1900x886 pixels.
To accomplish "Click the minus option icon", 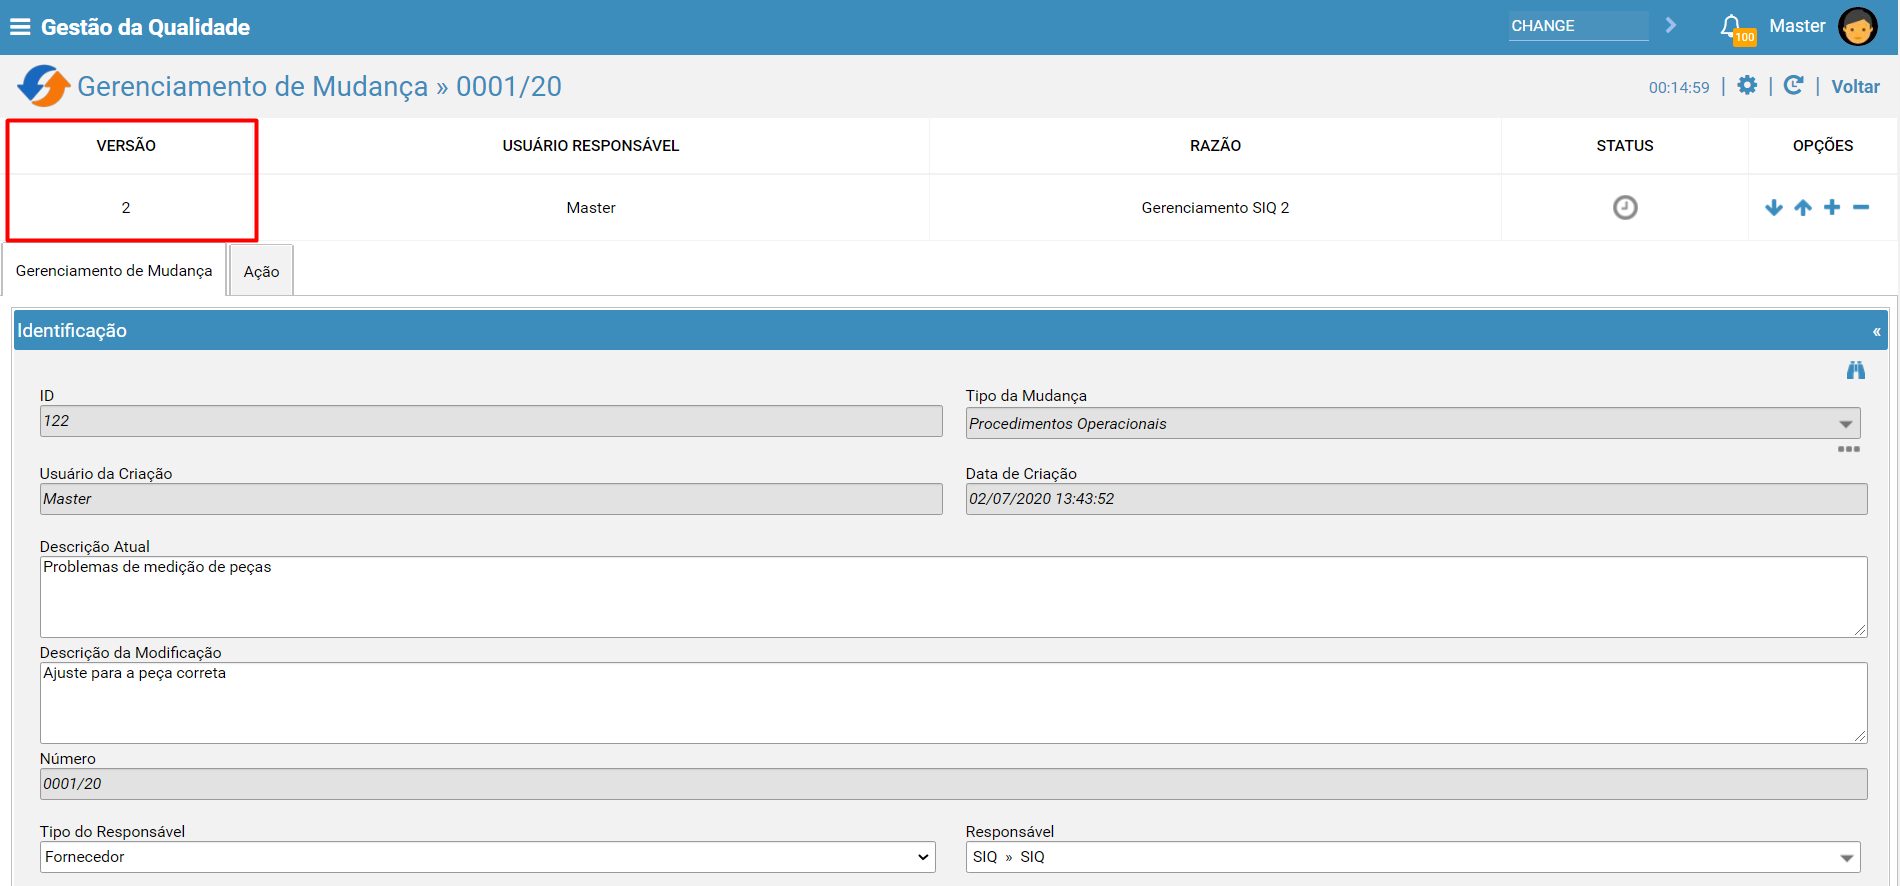I will coord(1861,207).
